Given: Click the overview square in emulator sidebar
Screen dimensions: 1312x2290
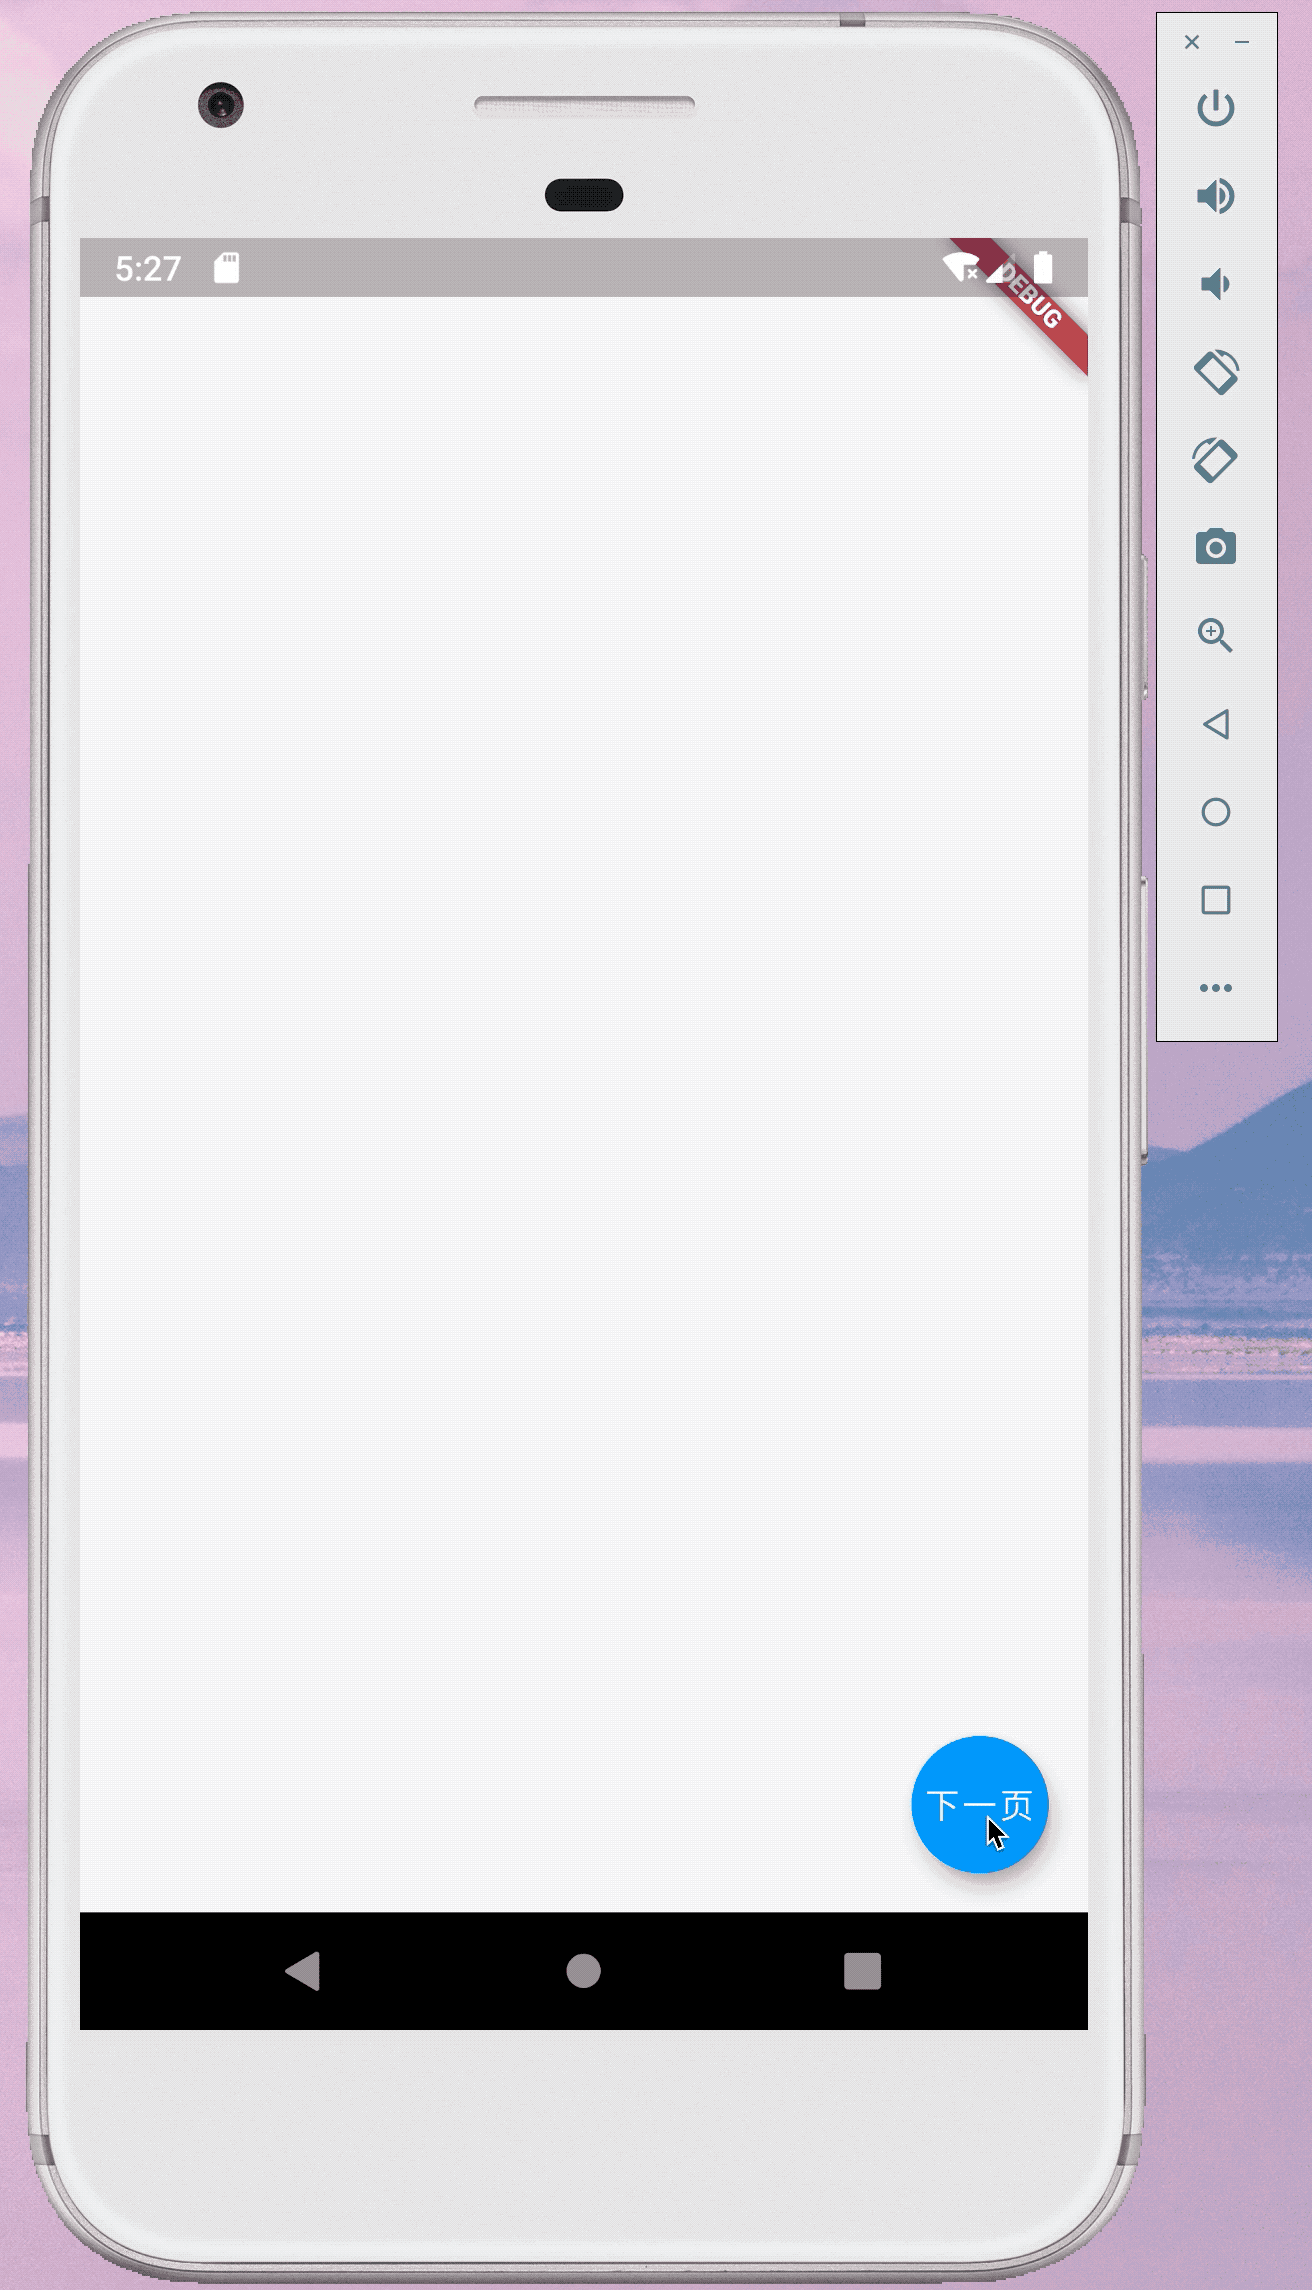Looking at the screenshot, I should pos(1216,900).
